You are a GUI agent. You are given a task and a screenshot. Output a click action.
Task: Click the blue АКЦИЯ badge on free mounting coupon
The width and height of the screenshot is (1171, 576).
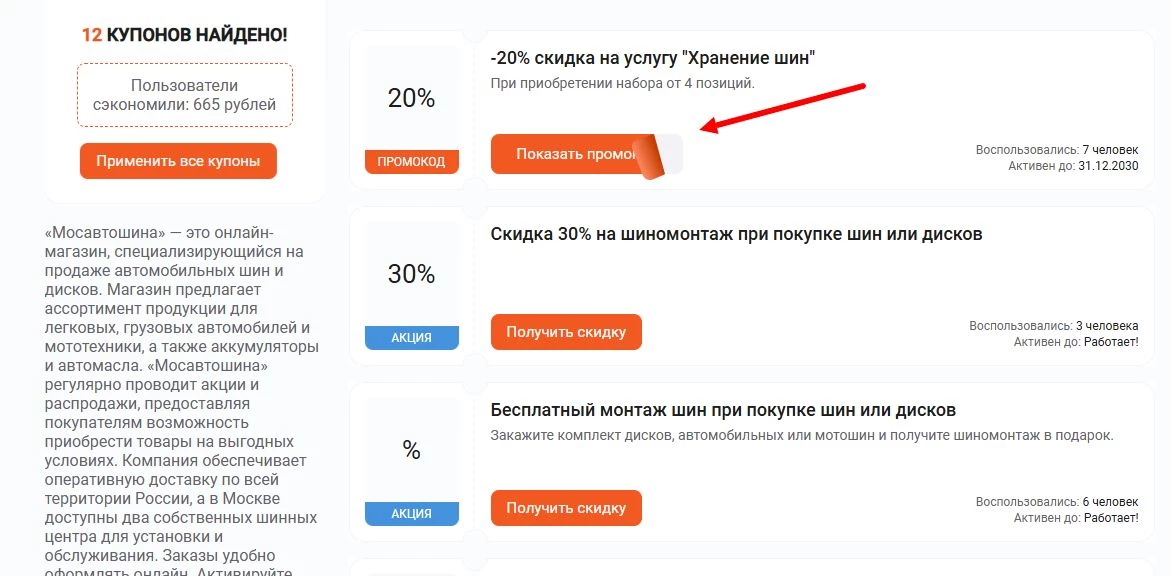click(x=410, y=513)
